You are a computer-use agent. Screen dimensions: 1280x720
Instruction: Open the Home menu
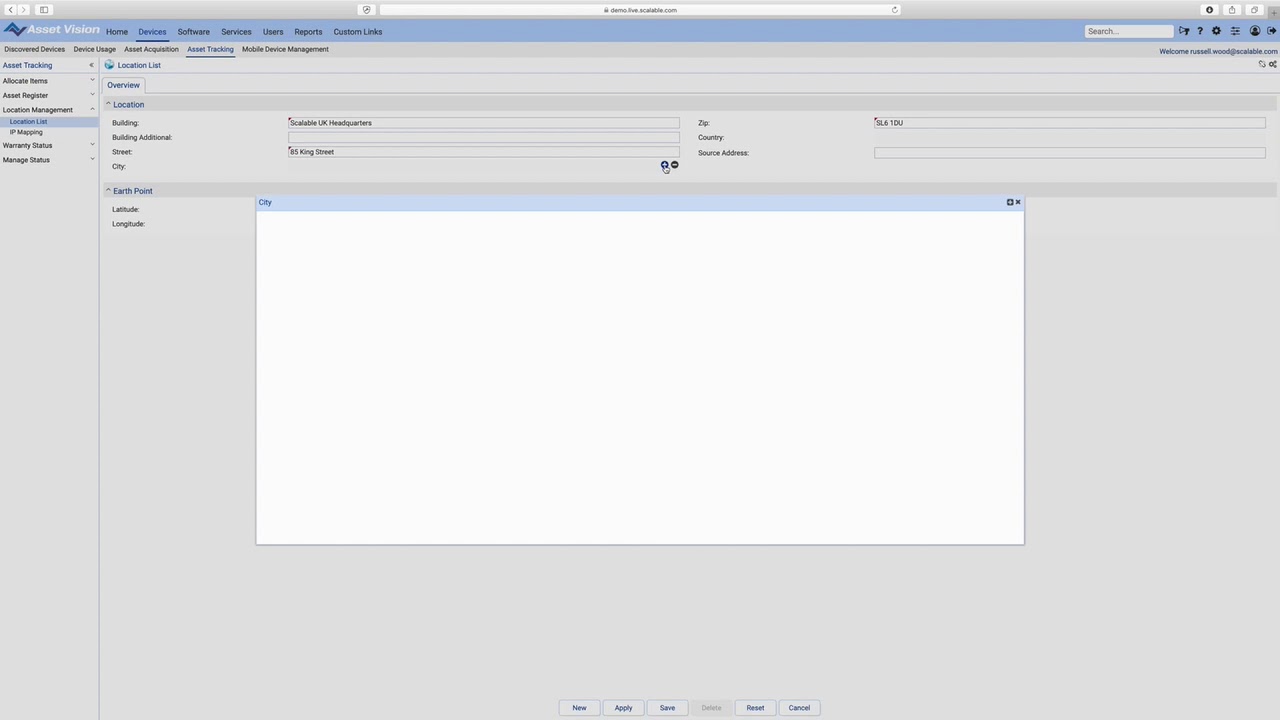117,32
